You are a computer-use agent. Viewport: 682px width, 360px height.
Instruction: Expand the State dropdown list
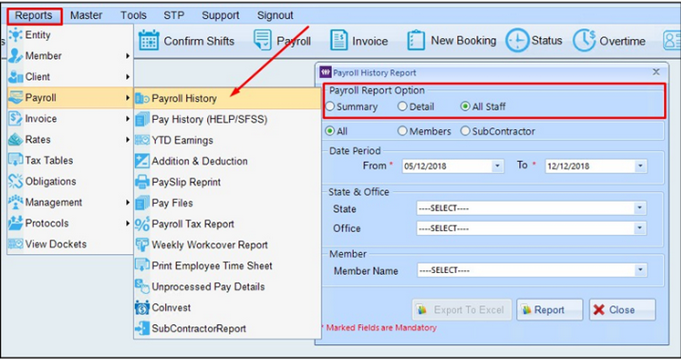639,208
